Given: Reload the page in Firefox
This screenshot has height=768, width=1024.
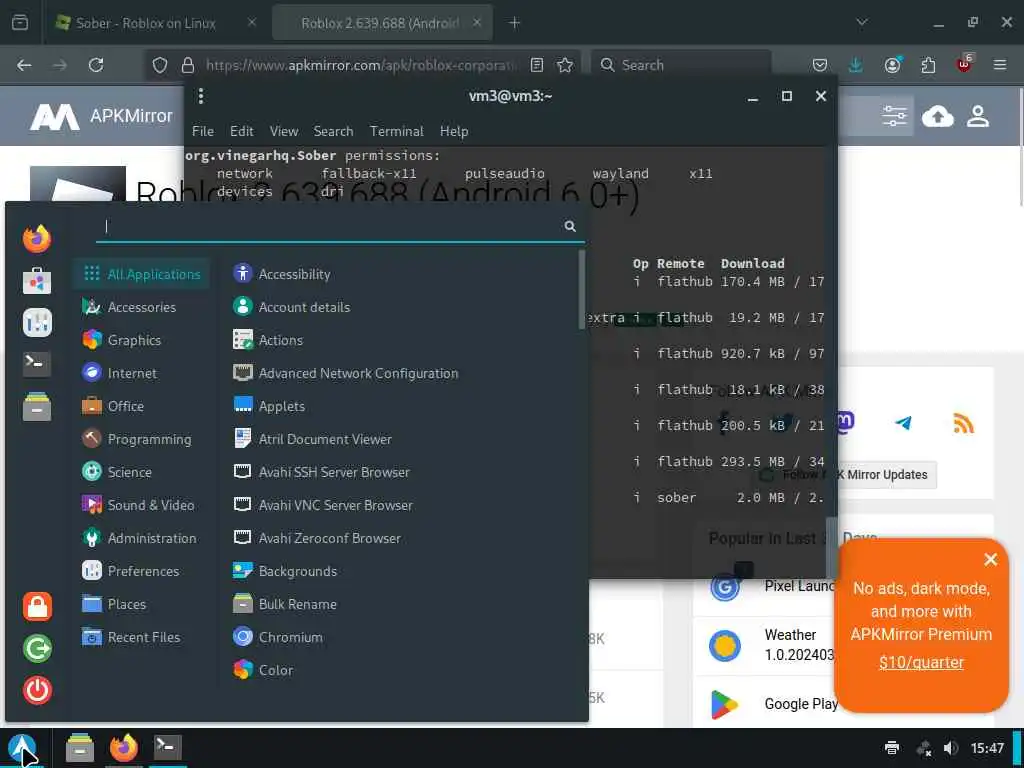Looking at the screenshot, I should (96, 65).
